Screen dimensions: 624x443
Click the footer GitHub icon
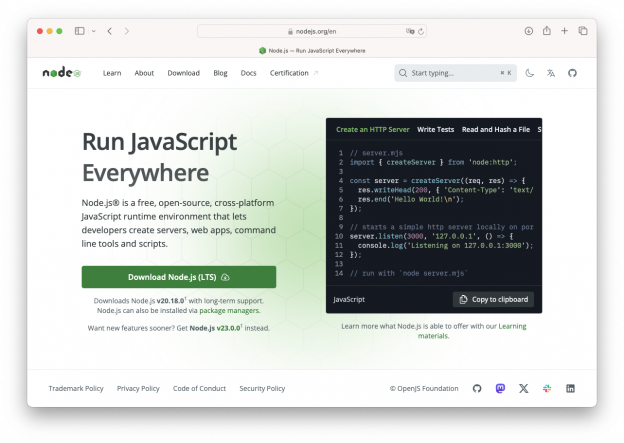click(477, 388)
